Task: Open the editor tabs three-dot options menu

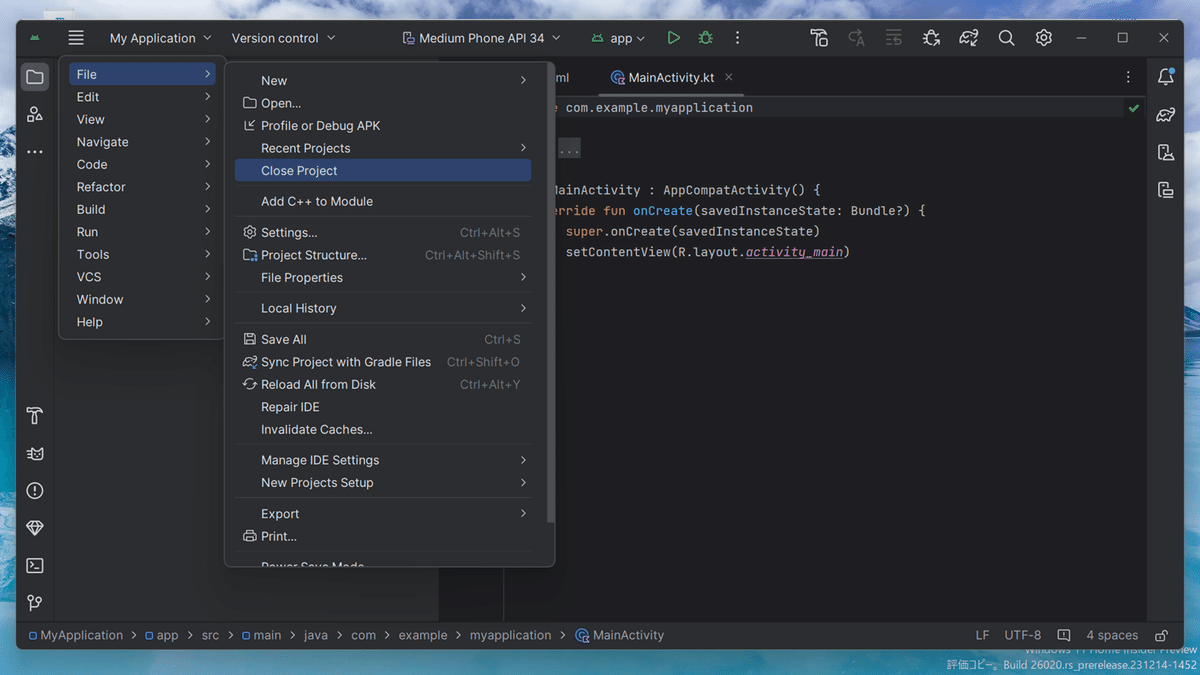Action: pos(1128,77)
